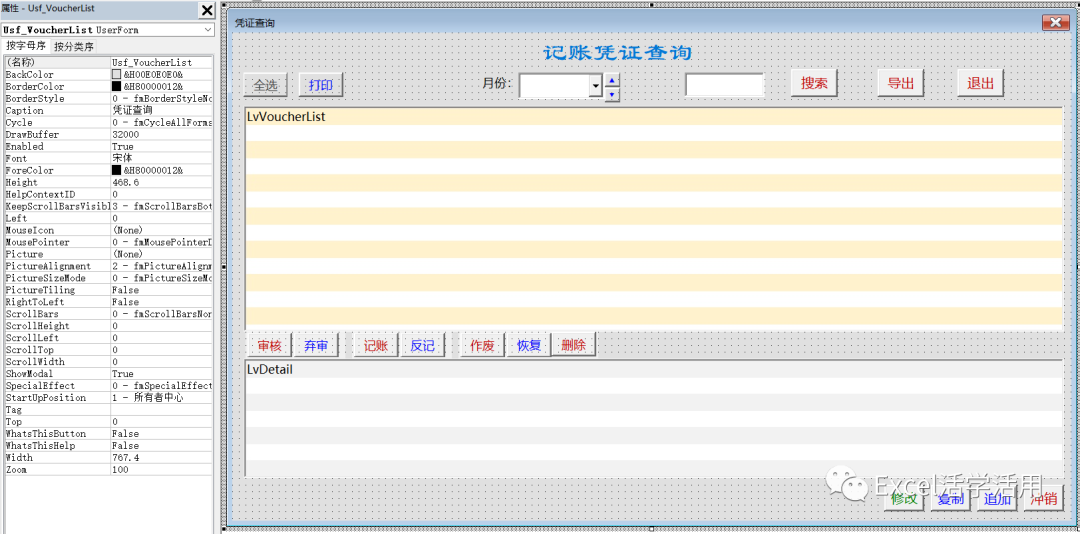Select the MousePointer property row
1080x534 pixels.
108,242
